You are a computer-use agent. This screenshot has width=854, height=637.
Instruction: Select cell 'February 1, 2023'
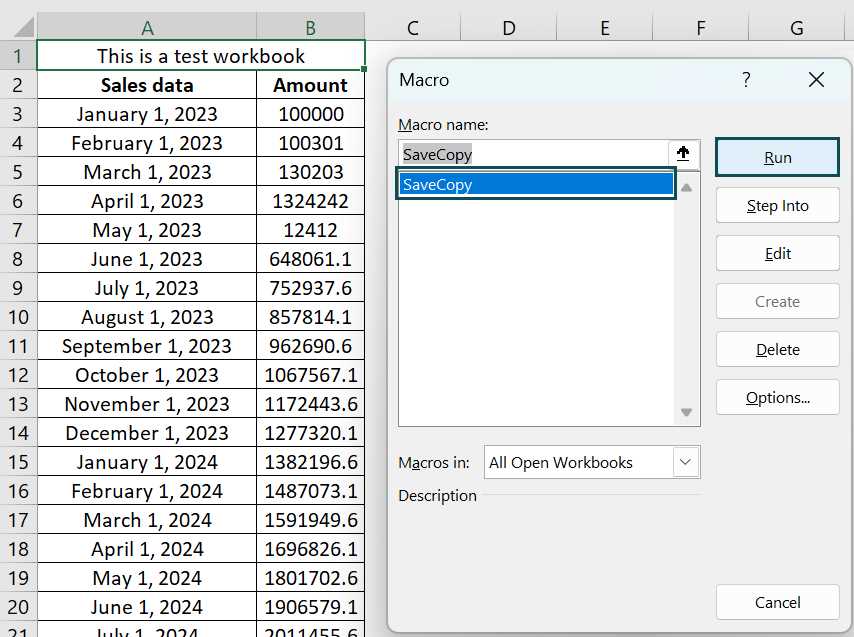147,143
